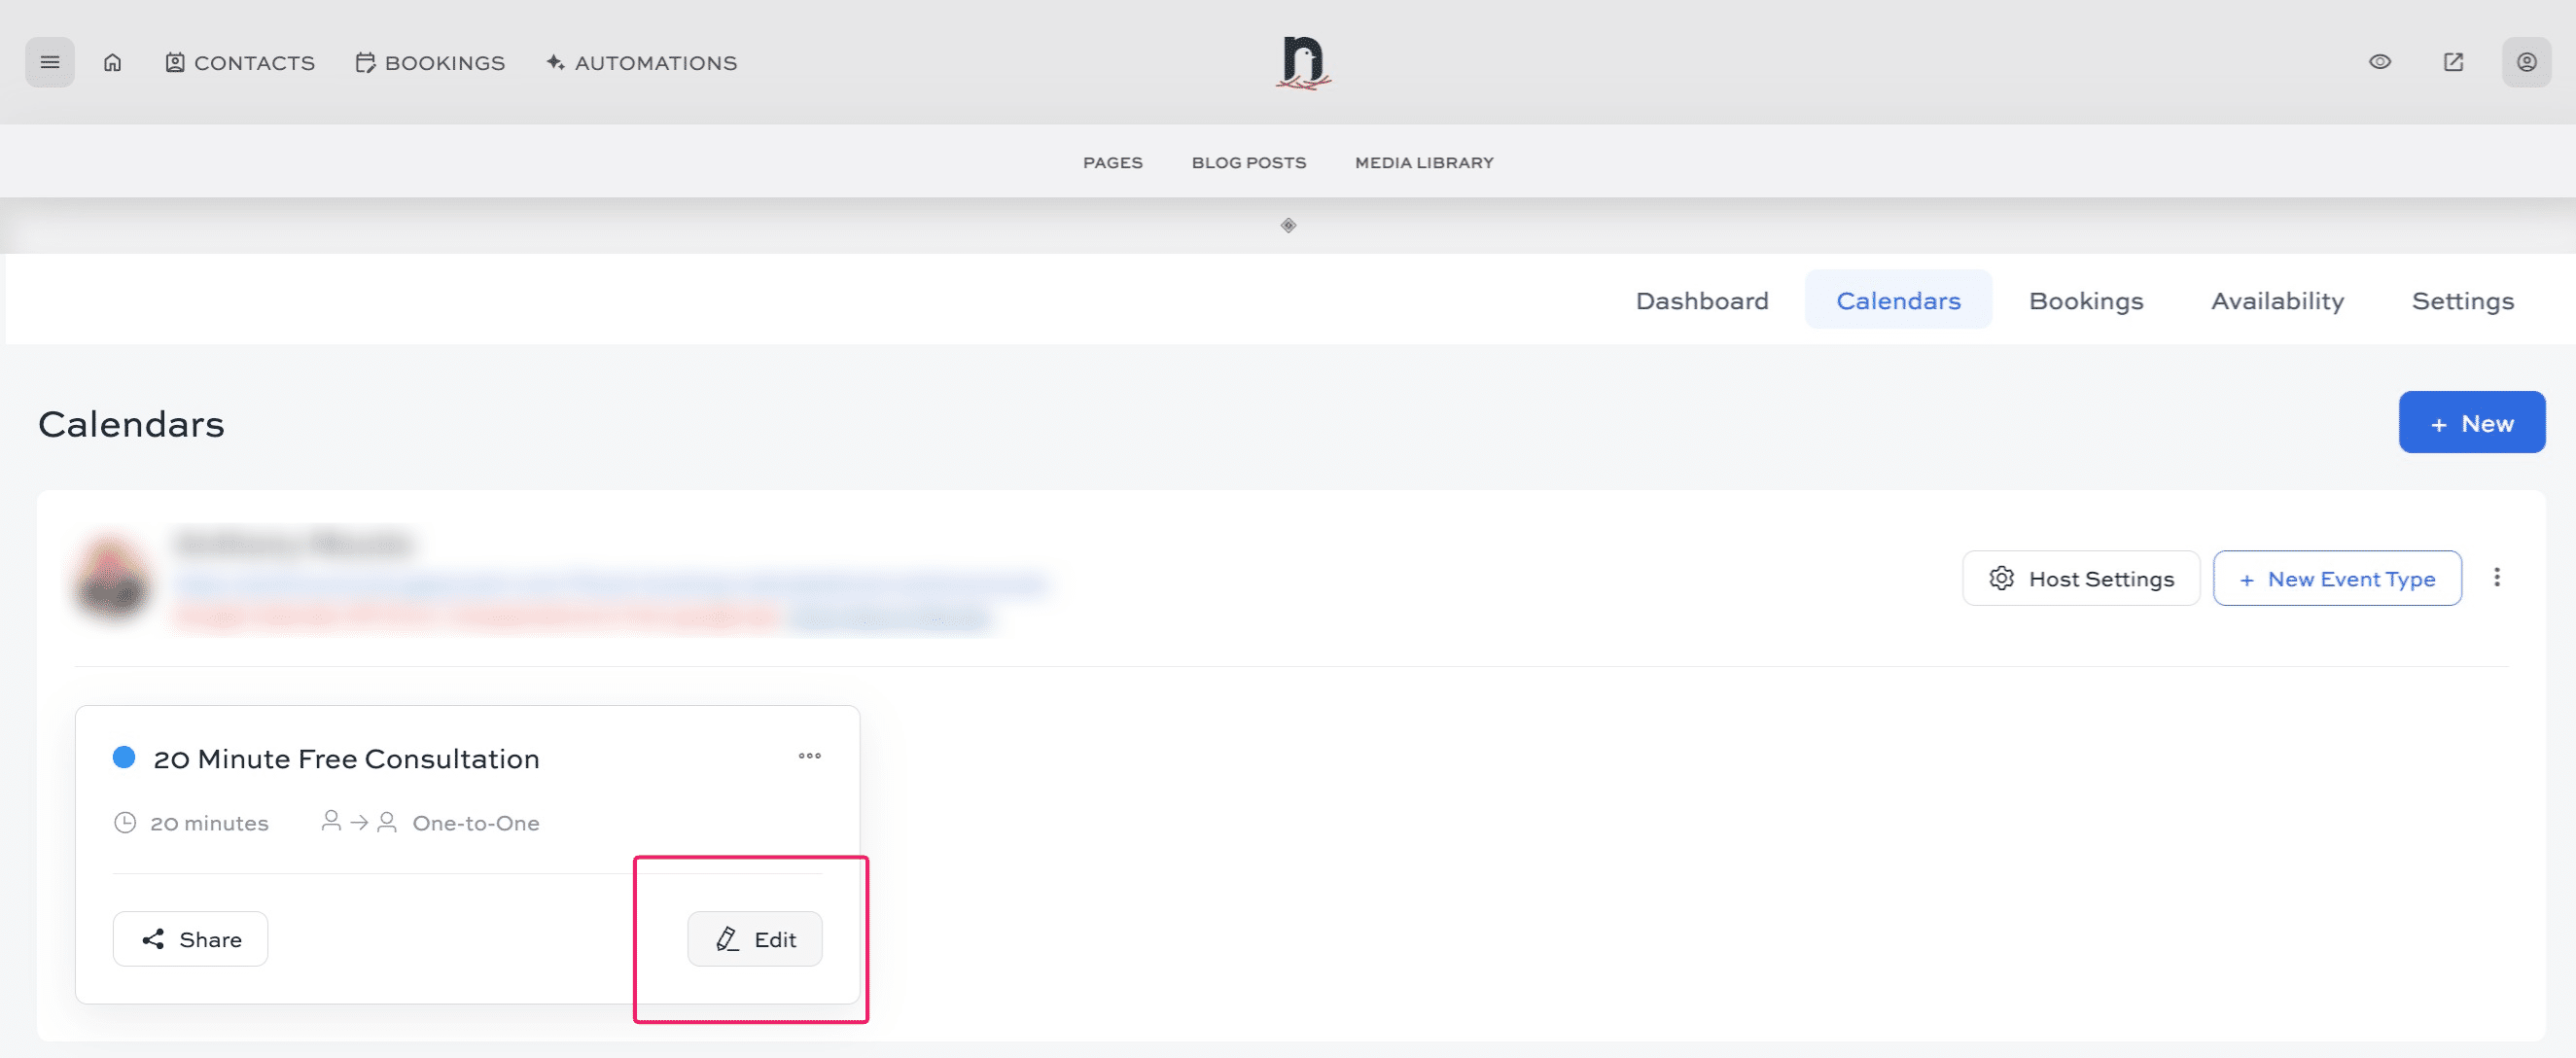This screenshot has width=2576, height=1058.
Task: Click the diamond collapse handle below submenu
Action: point(1288,225)
